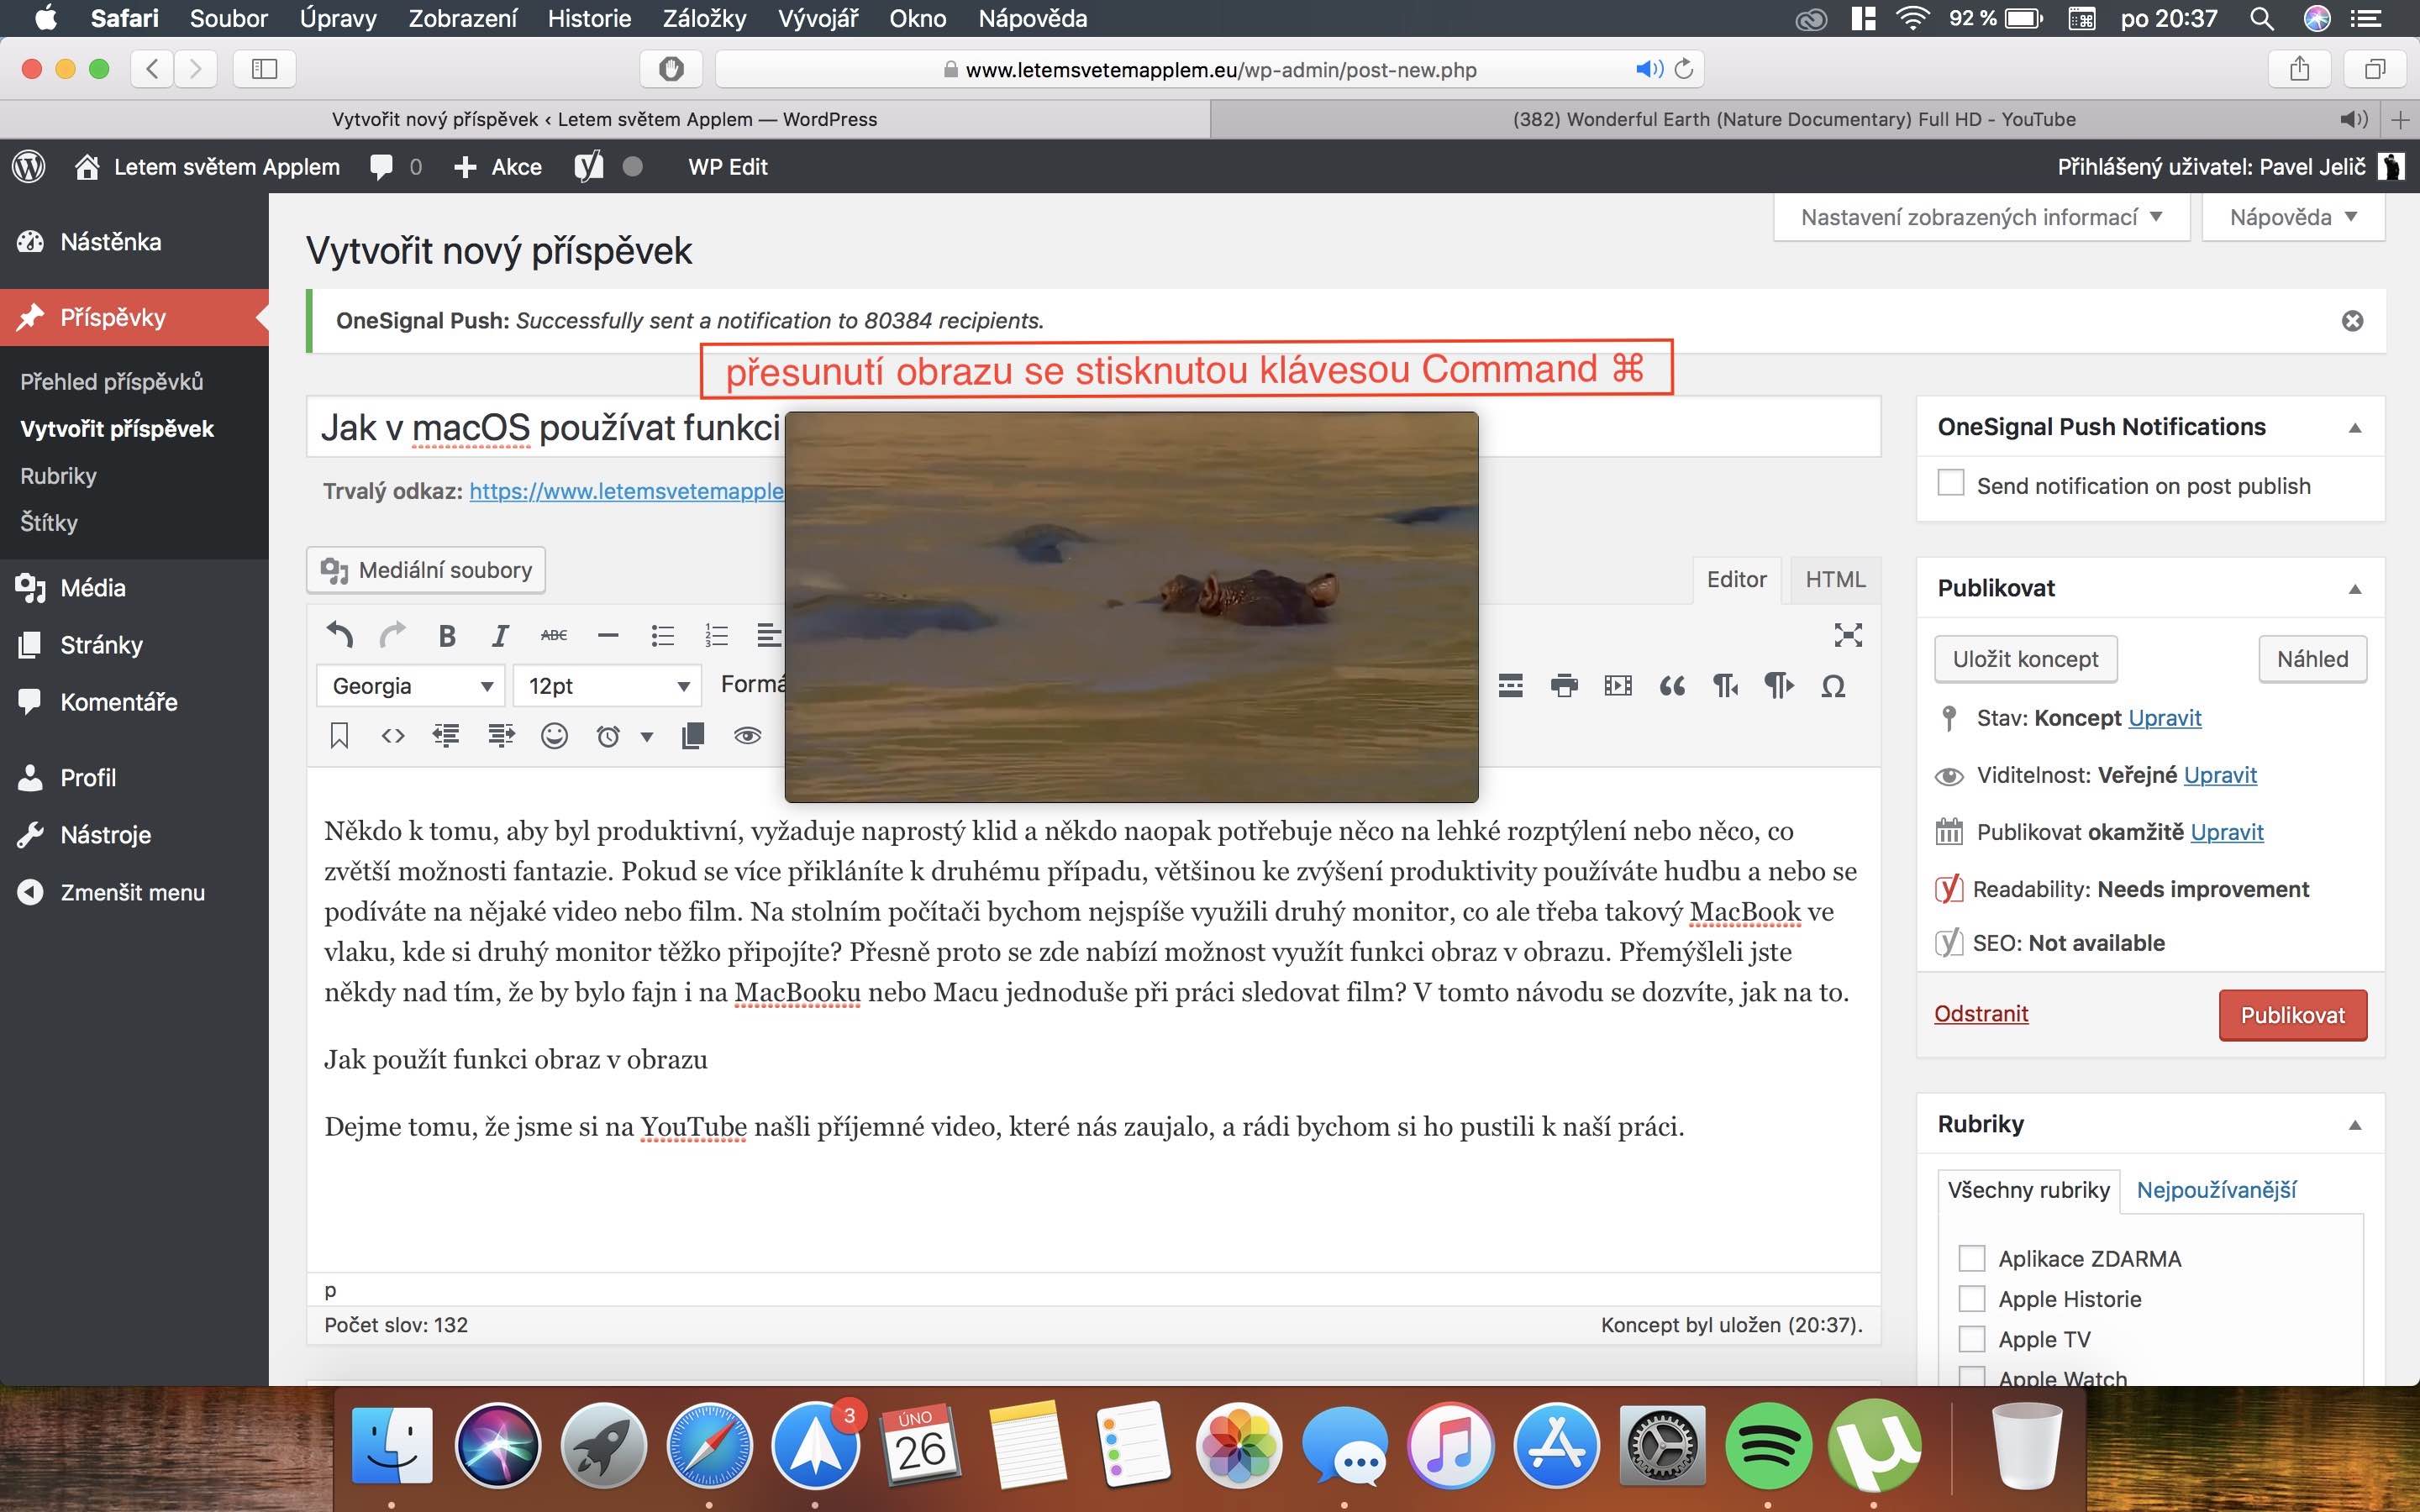Open the date/time format dropdown arrow
Screen dimensions: 2420x1512
pos(647,737)
